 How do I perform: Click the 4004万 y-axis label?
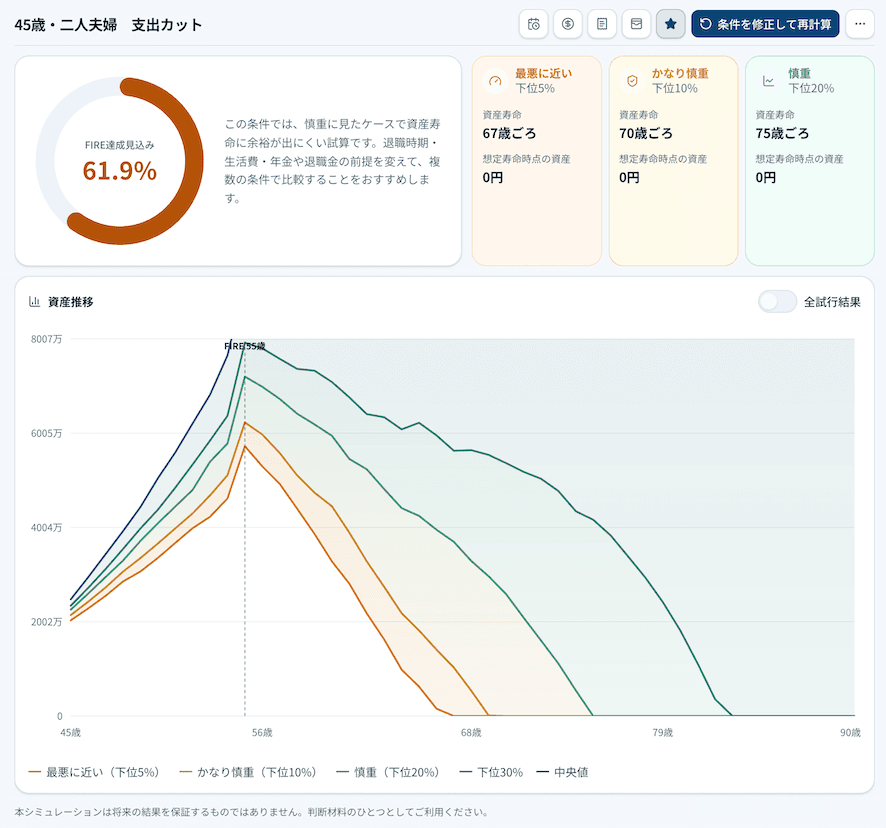[46, 527]
